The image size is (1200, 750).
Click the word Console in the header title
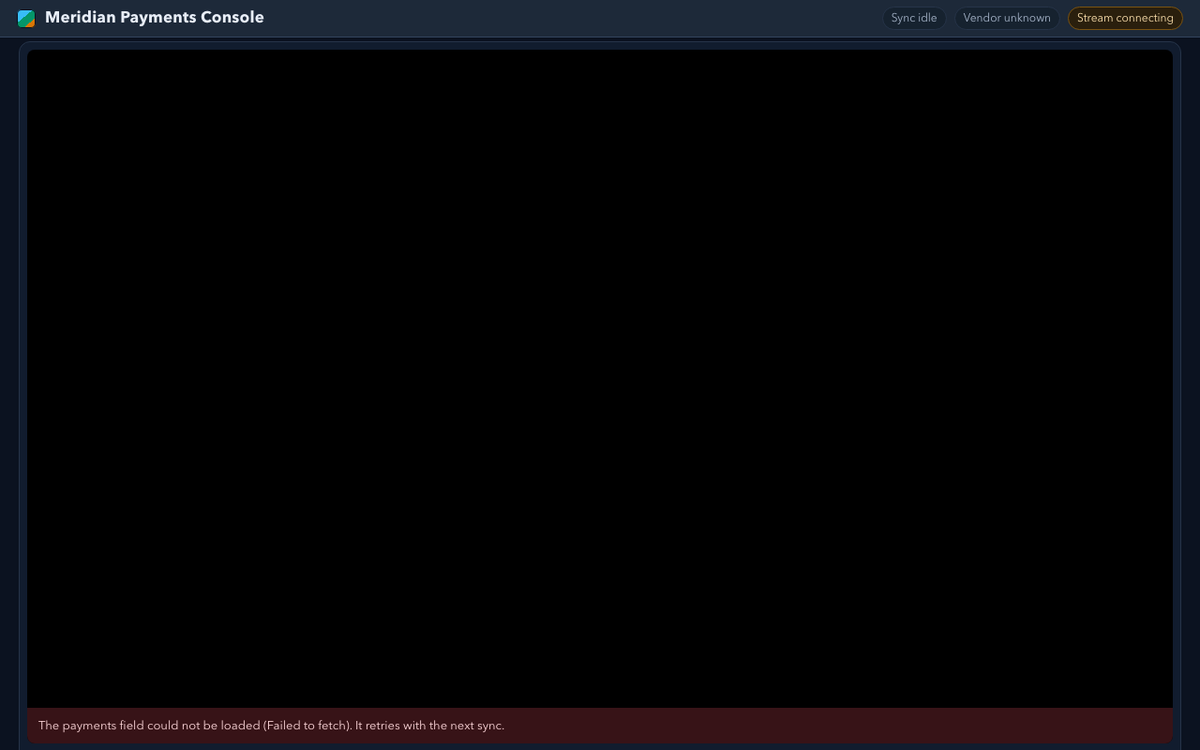233,17
